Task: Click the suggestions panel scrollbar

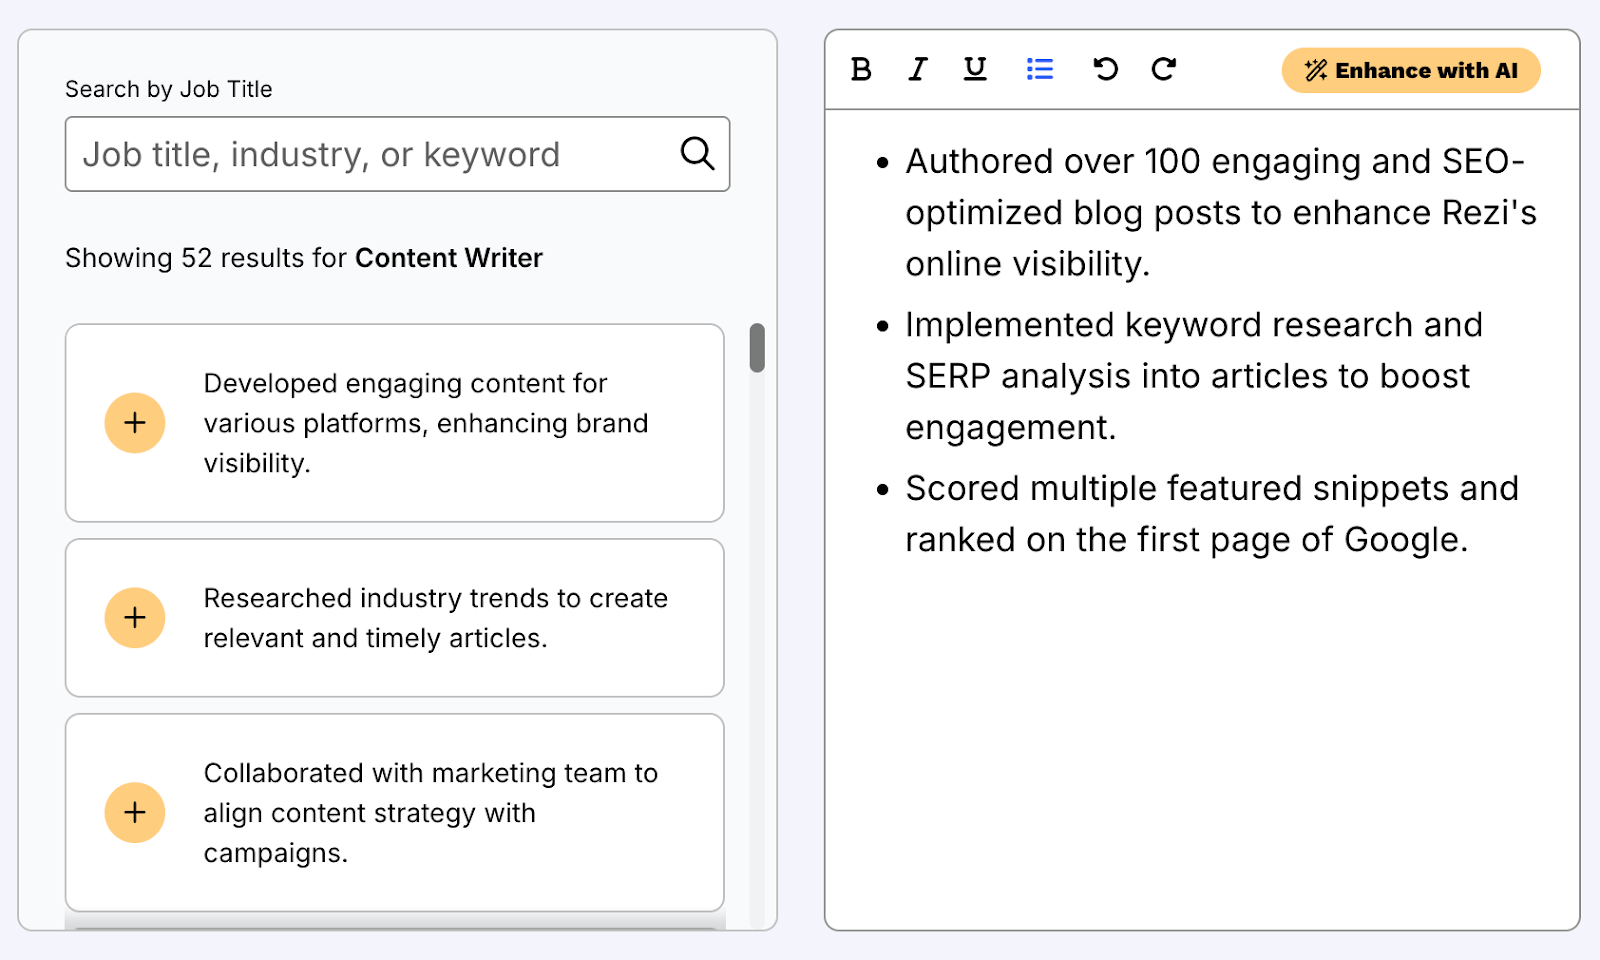Action: point(756,349)
